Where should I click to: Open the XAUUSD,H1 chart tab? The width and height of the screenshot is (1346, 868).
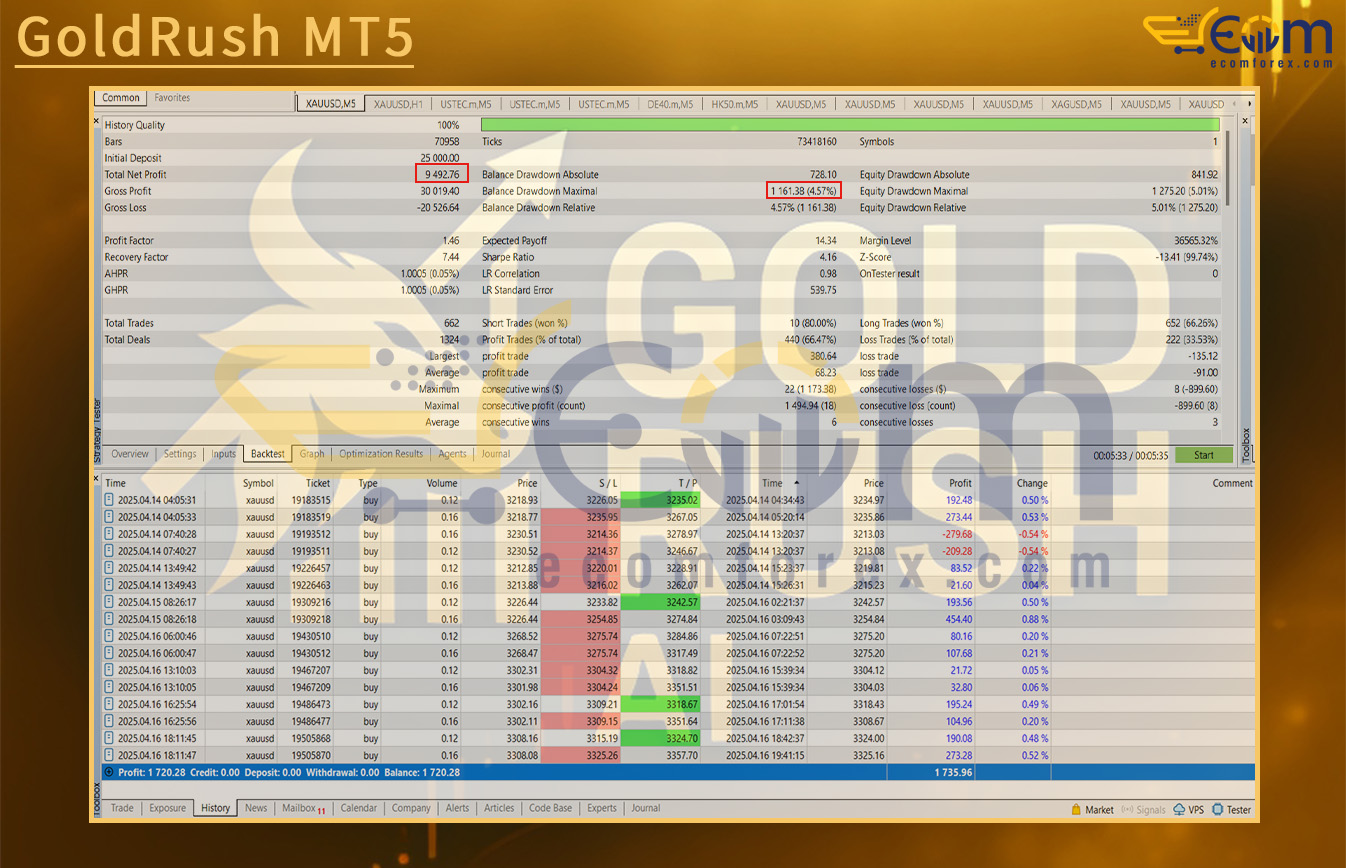399,104
